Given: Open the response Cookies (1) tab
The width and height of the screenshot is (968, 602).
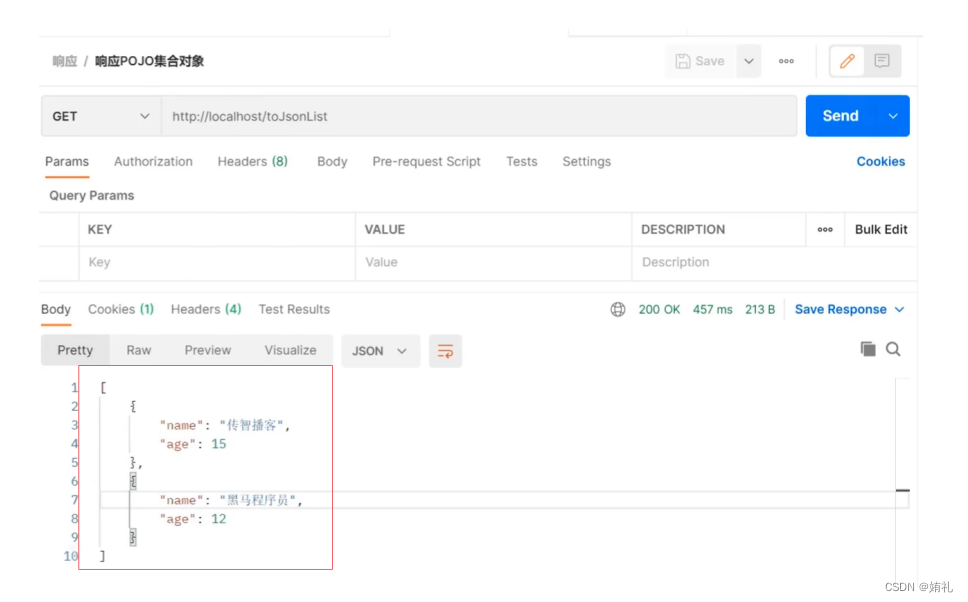Looking at the screenshot, I should click(x=121, y=309).
